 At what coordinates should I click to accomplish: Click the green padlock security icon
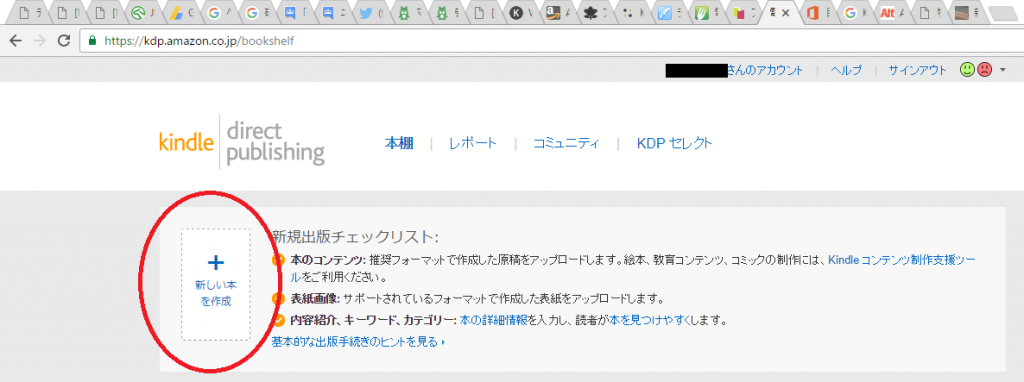[x=92, y=40]
